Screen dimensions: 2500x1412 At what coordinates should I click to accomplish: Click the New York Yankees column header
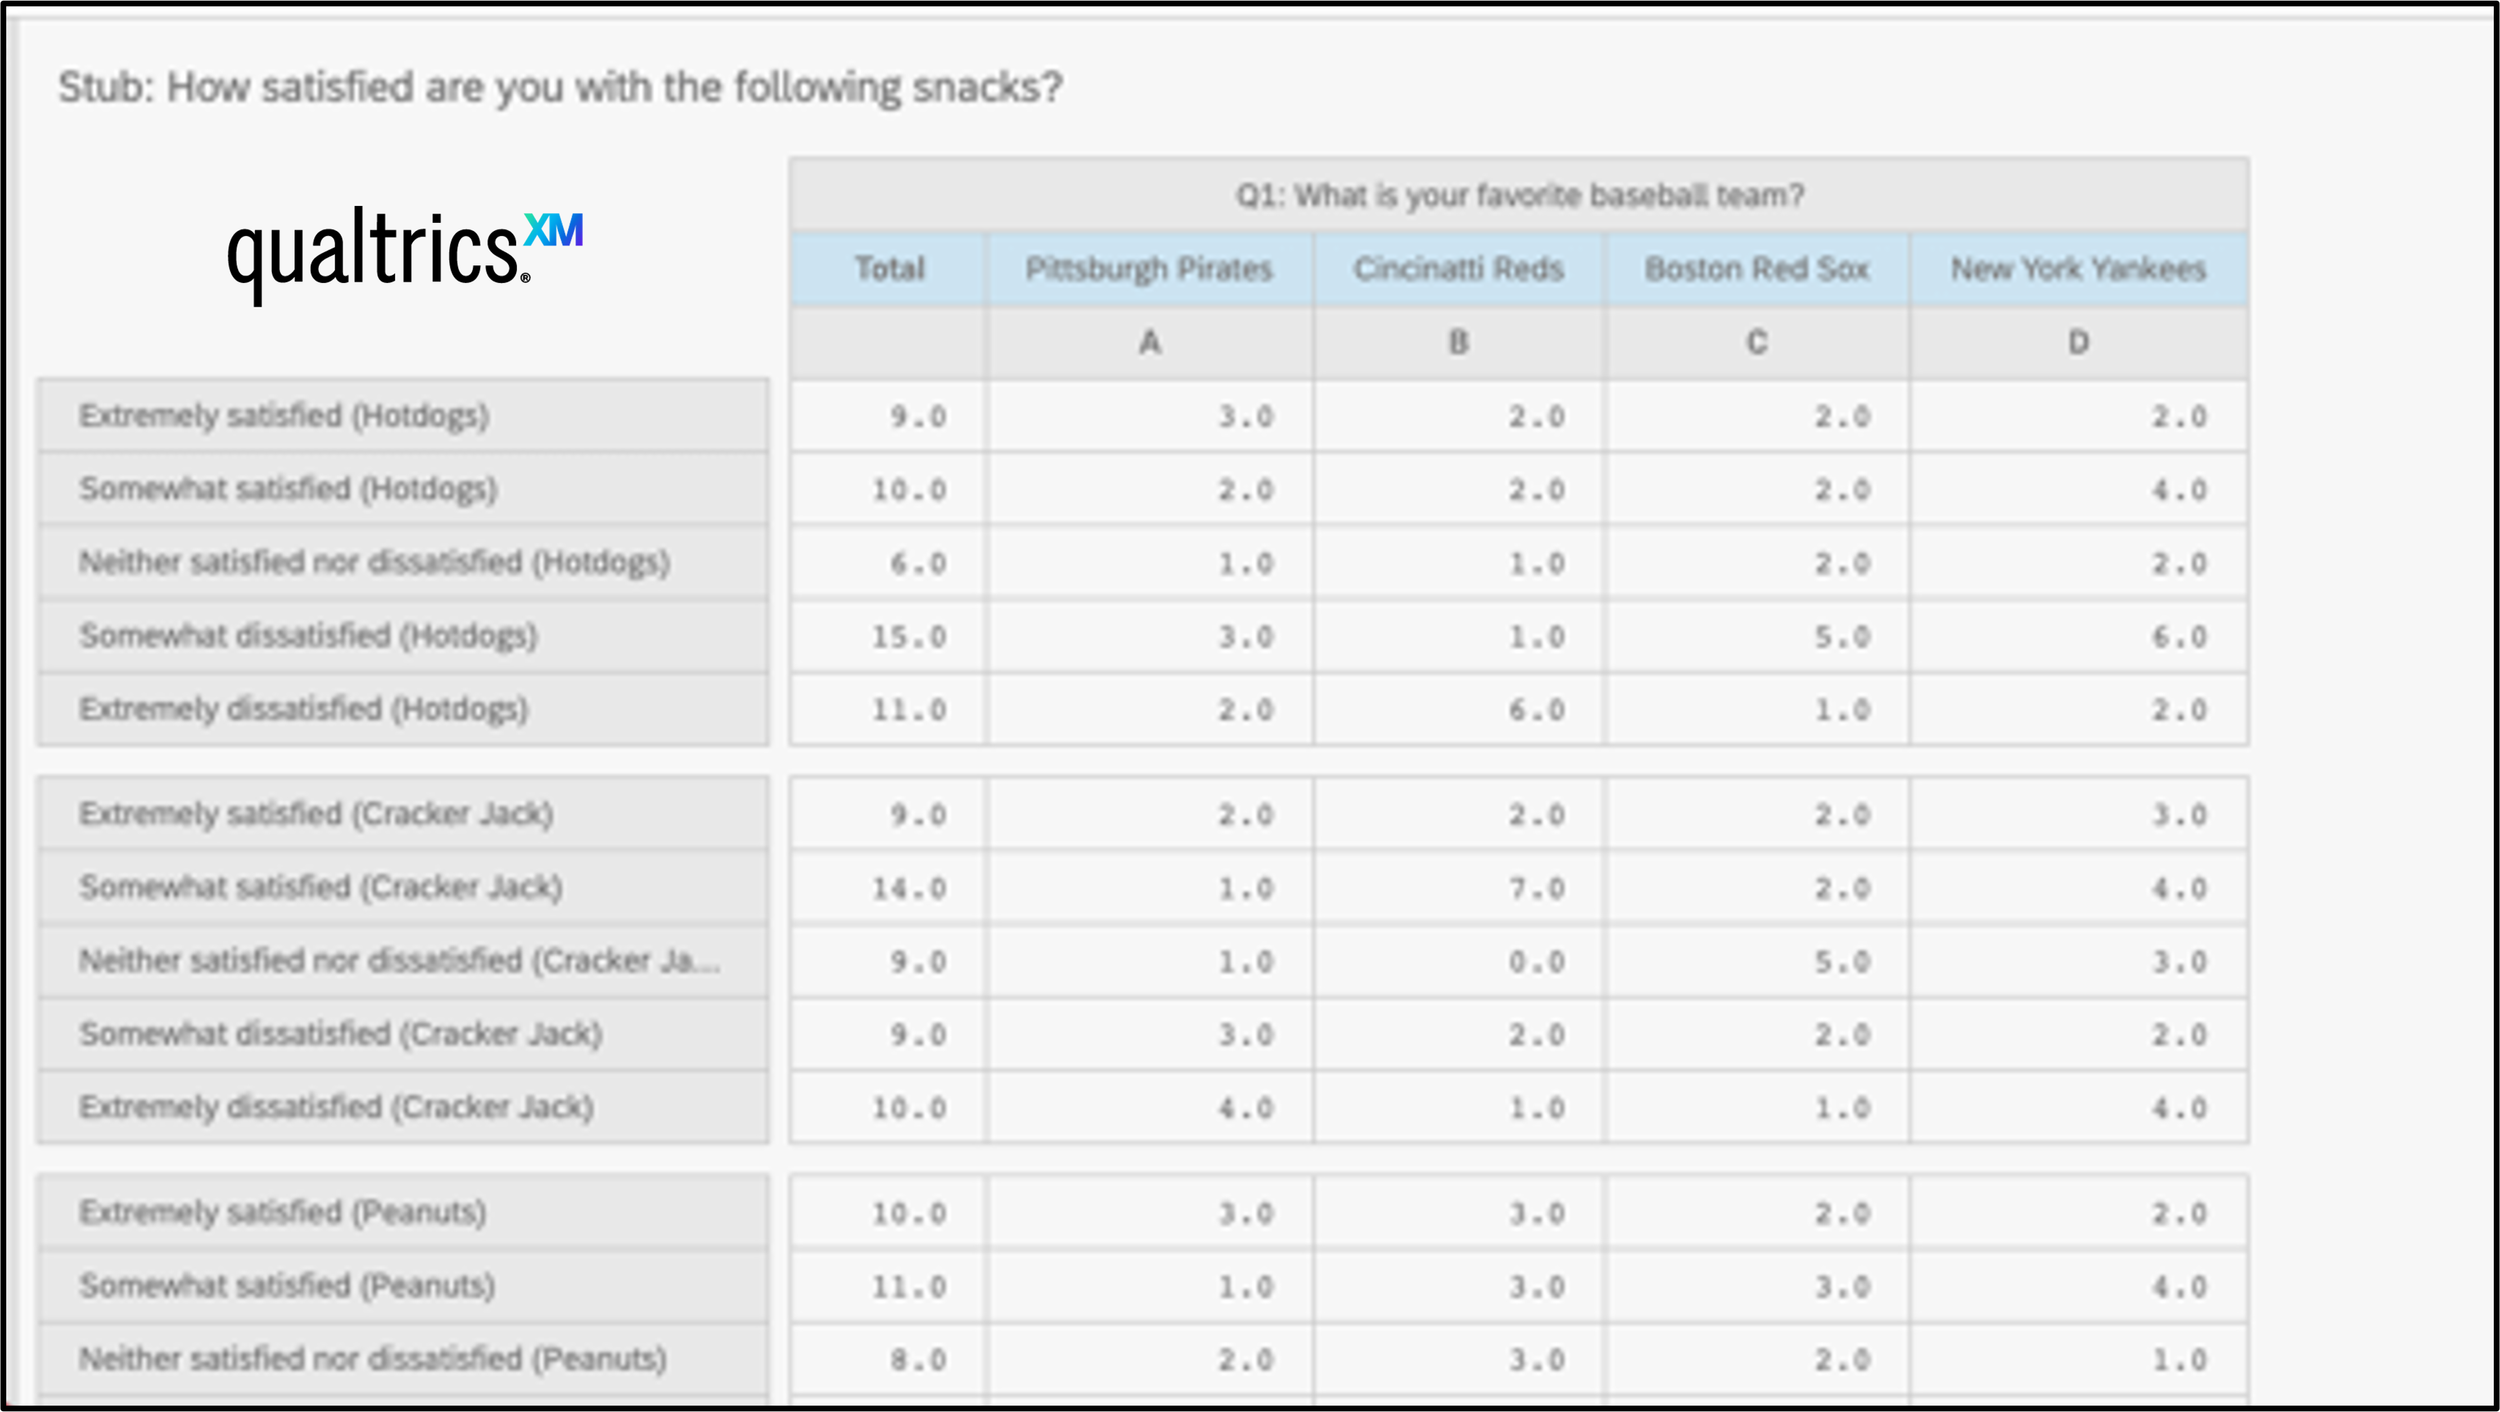(2079, 269)
